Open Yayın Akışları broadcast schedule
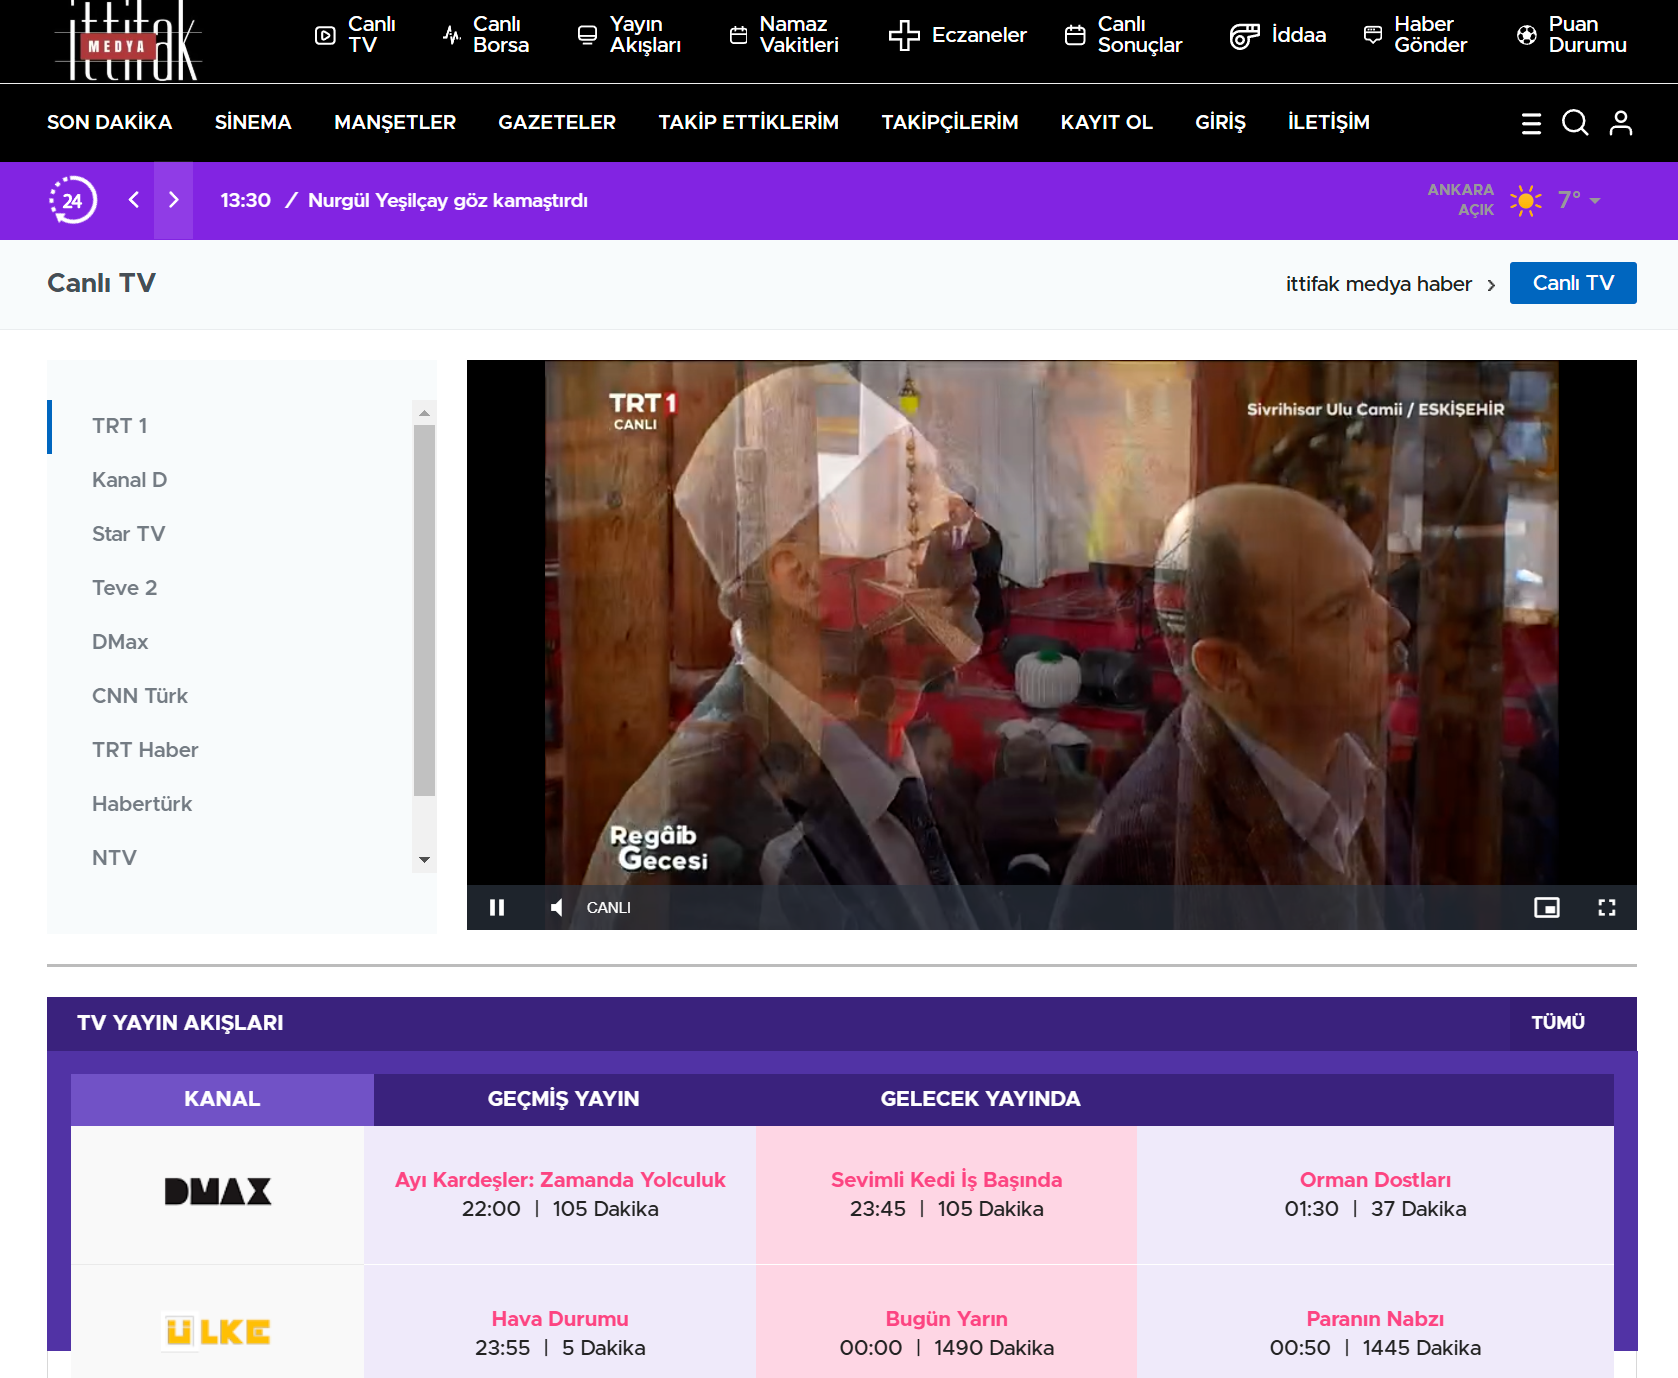Screen dimensions: 1678x1378 click(x=630, y=35)
